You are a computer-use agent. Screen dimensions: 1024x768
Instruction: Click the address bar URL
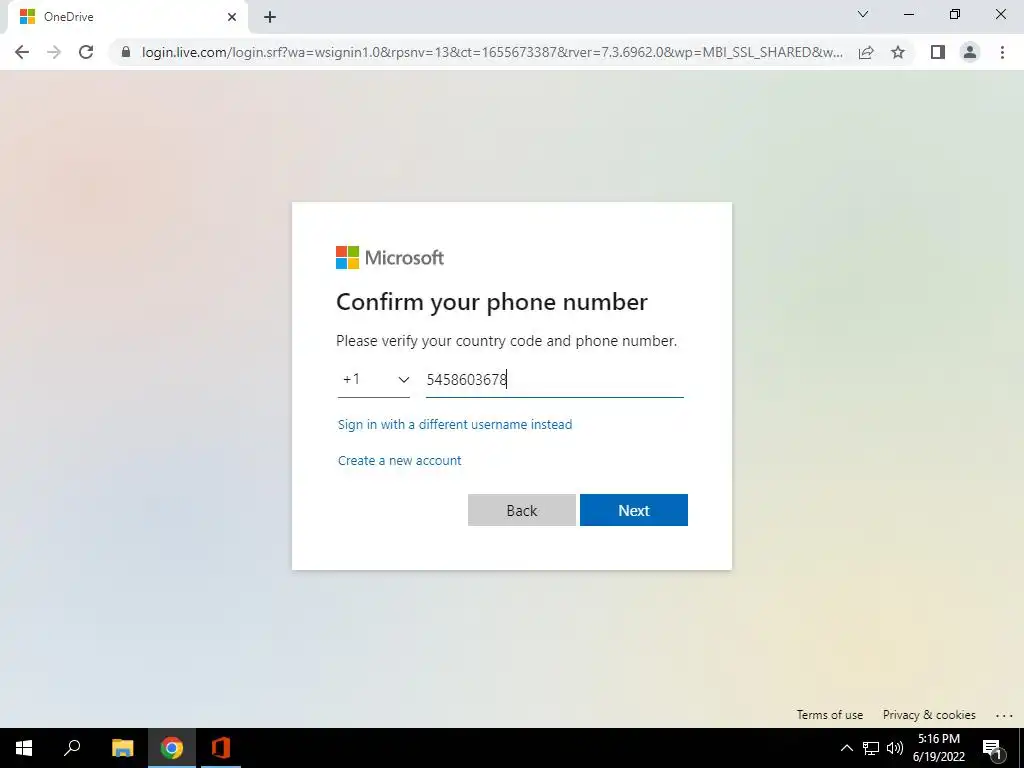(x=492, y=52)
